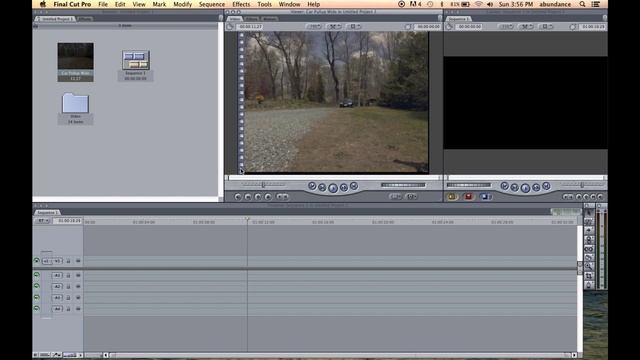Click Canvas Insert edit button (yellow)
The height and width of the screenshot is (360, 640).
[x=452, y=197]
